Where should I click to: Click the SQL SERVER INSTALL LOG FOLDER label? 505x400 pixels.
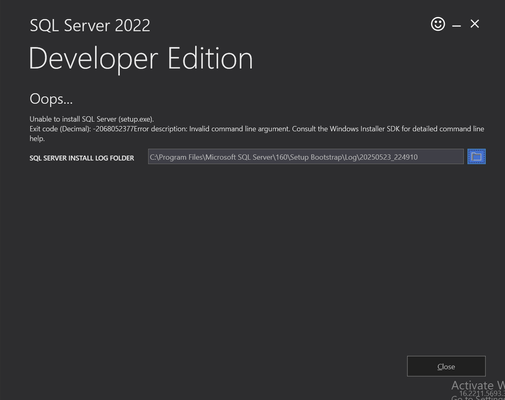click(x=82, y=158)
